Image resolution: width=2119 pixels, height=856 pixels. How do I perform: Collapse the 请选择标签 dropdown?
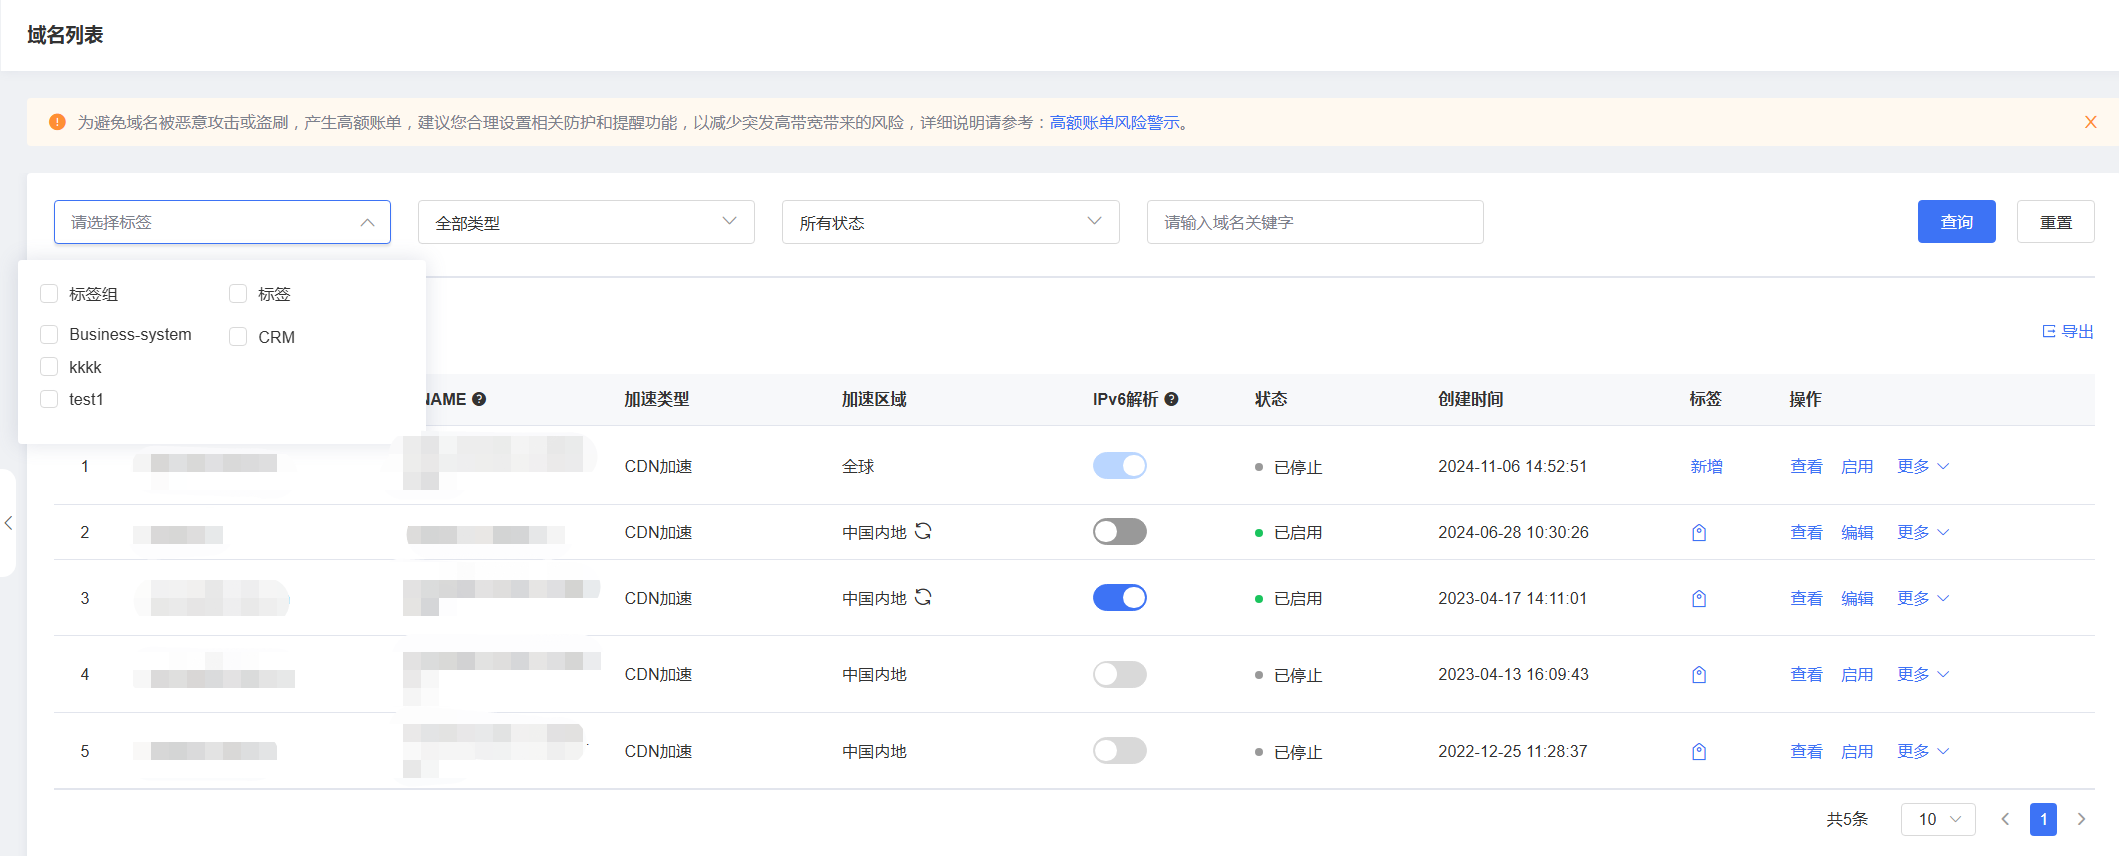[x=222, y=222]
